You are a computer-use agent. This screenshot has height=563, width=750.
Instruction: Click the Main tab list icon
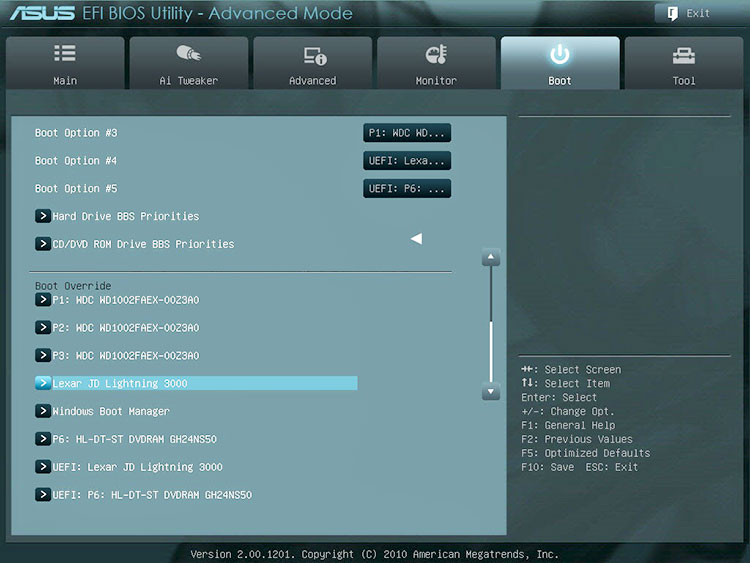click(x=64, y=54)
